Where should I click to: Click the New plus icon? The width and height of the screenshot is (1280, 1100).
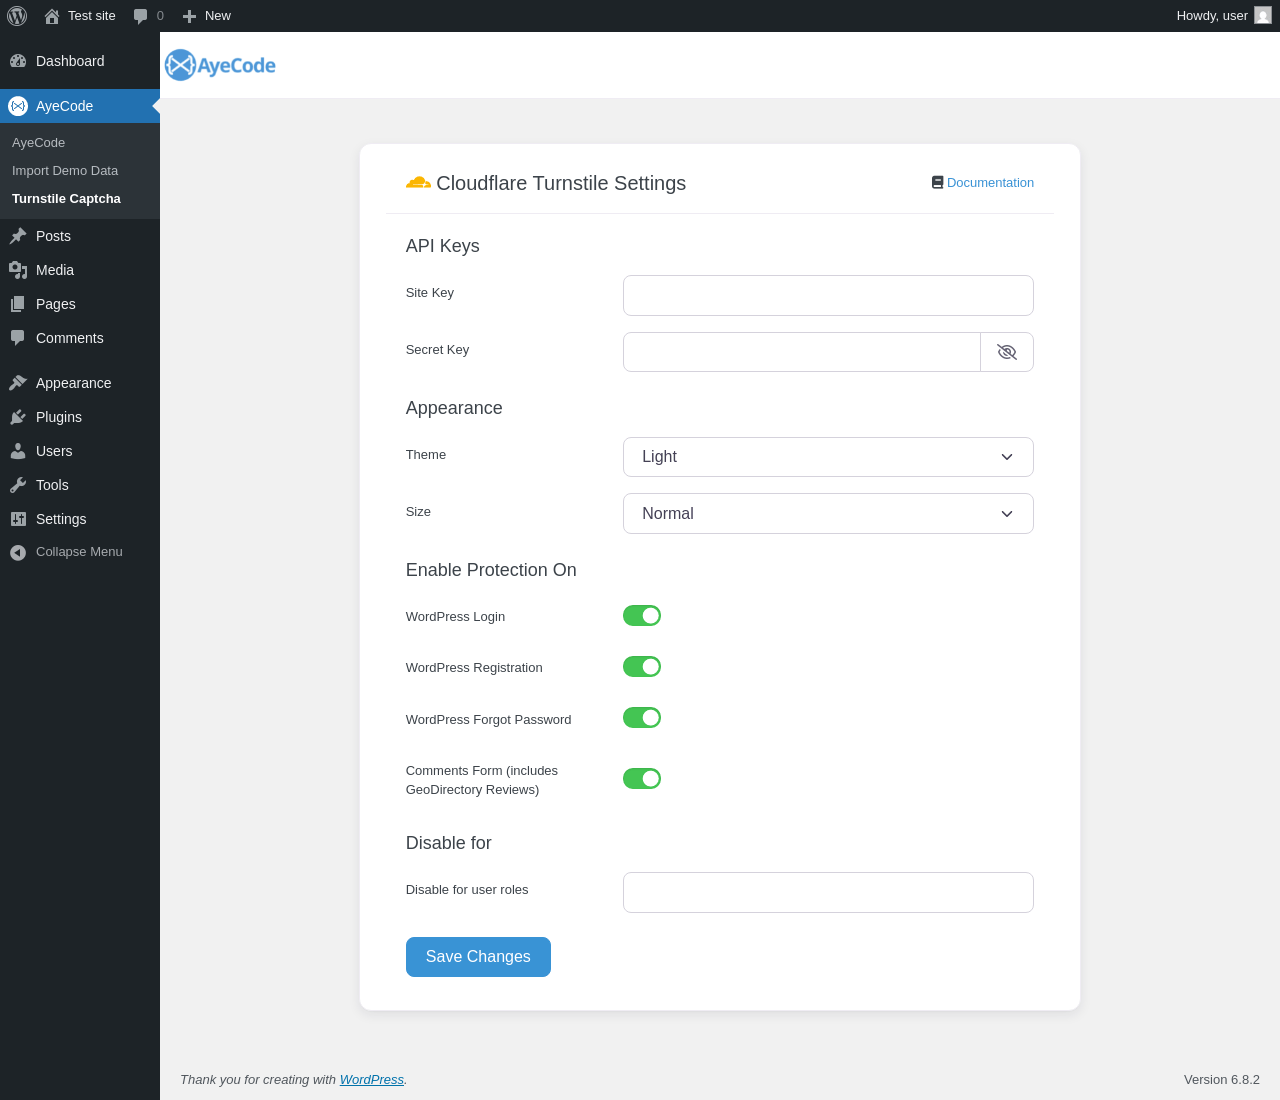click(x=189, y=16)
